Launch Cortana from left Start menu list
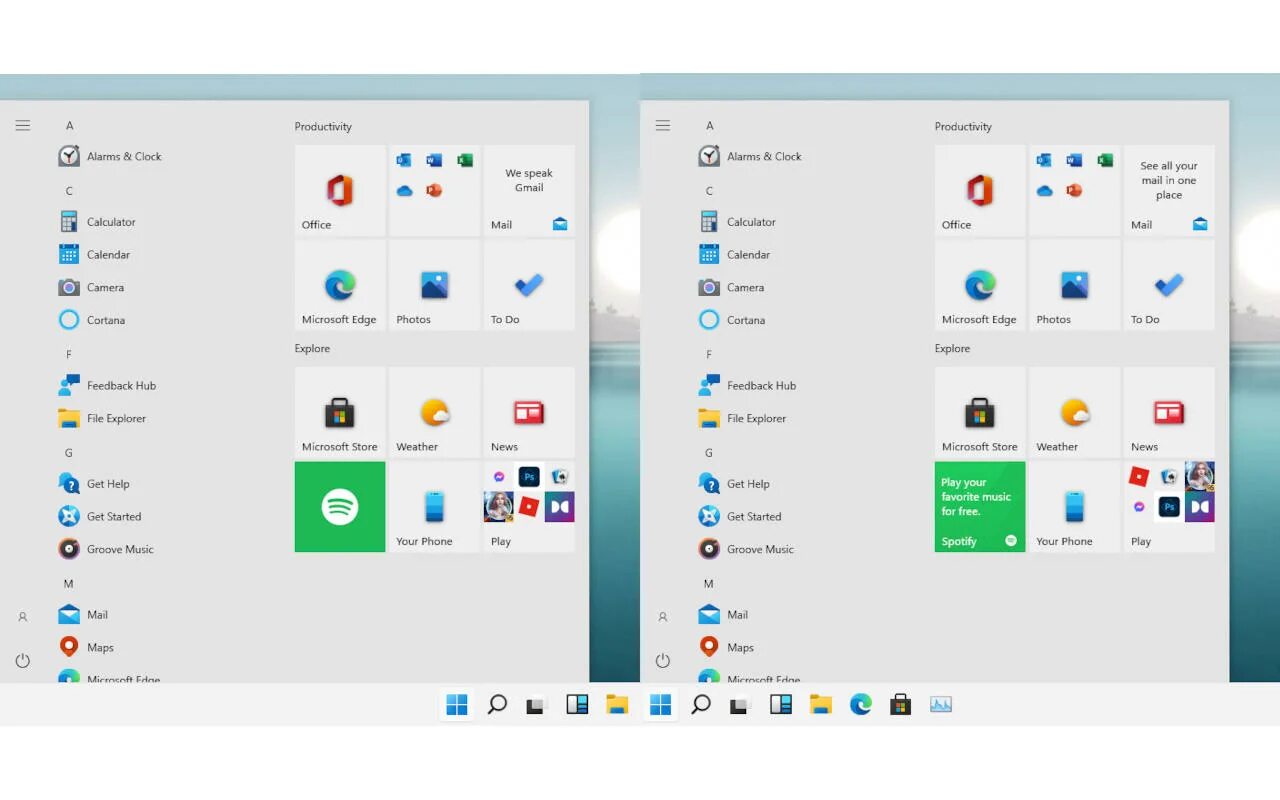 pyautogui.click(x=92, y=320)
